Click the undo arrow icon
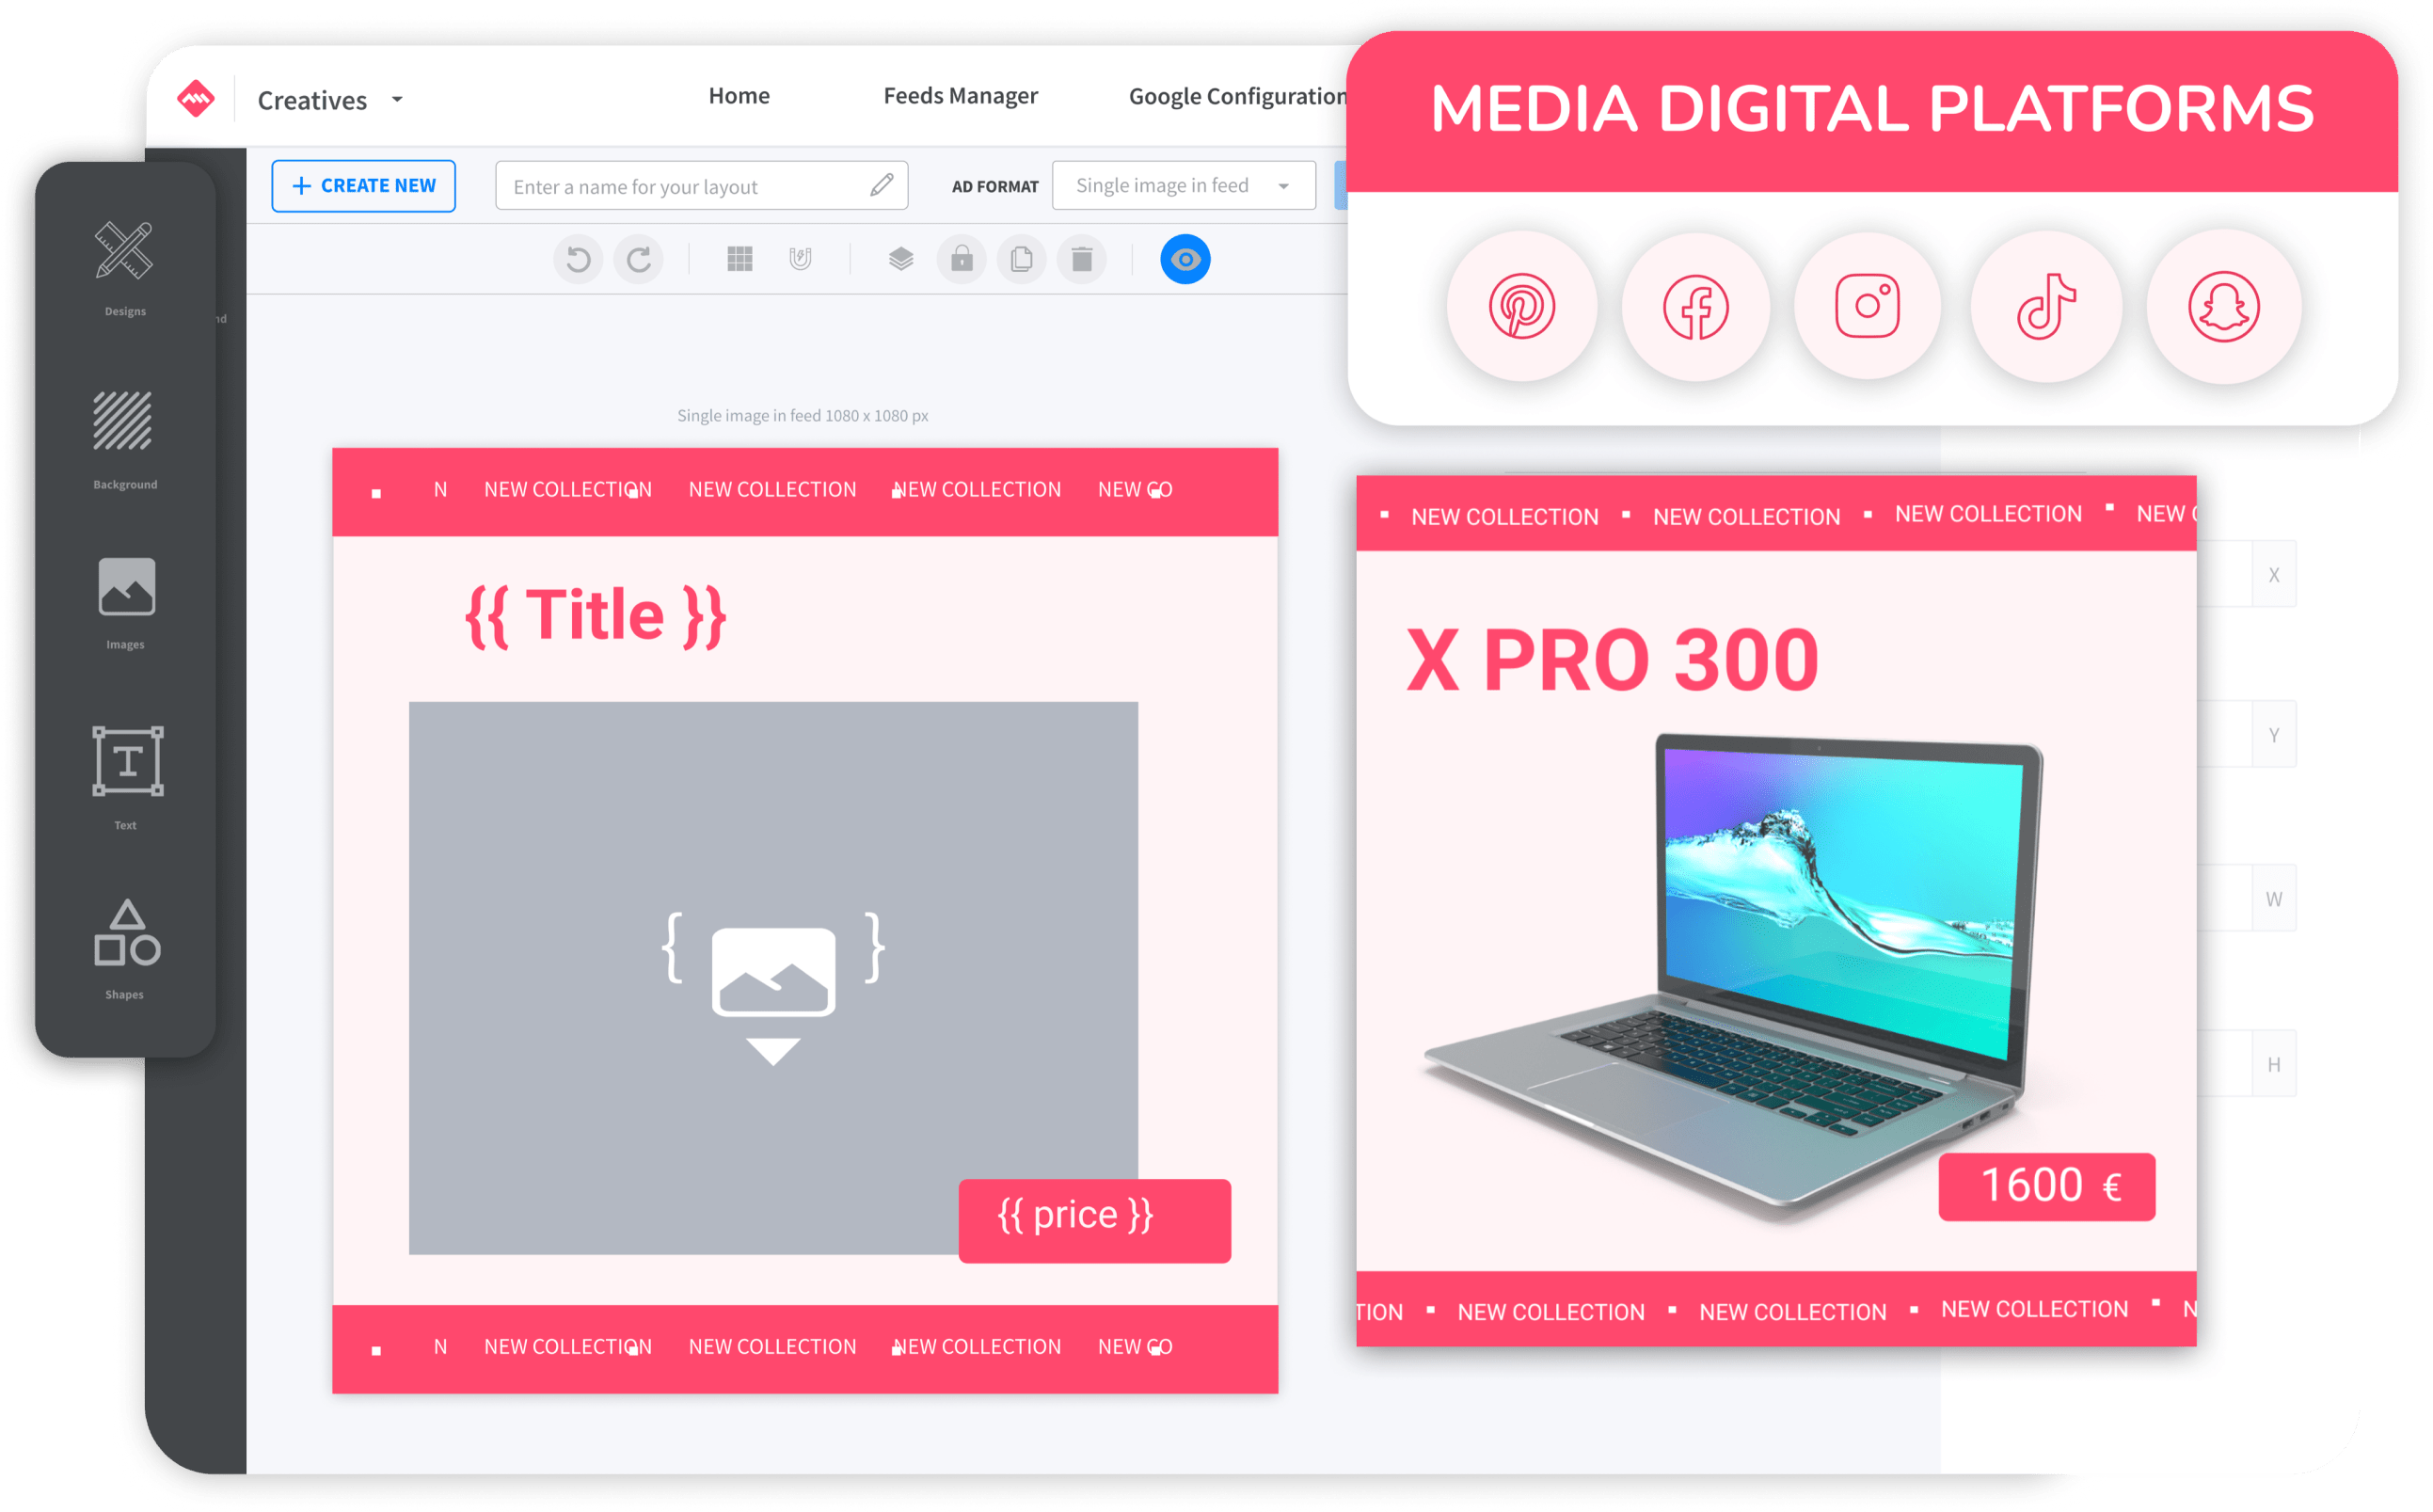 [x=580, y=260]
